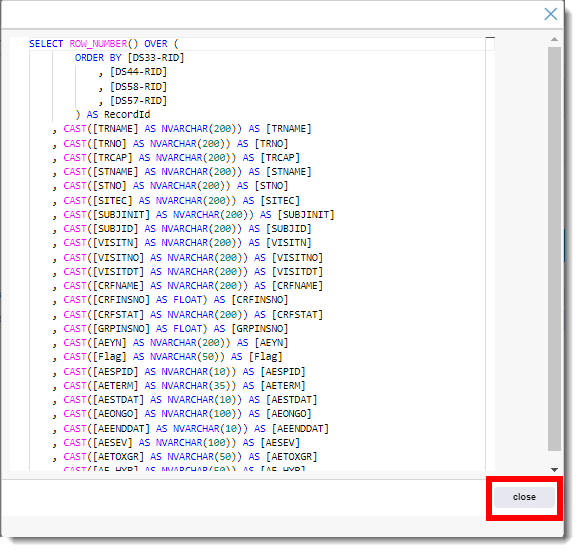
Task: Click the AS [TRNO] alias
Action: [x=263, y=144]
